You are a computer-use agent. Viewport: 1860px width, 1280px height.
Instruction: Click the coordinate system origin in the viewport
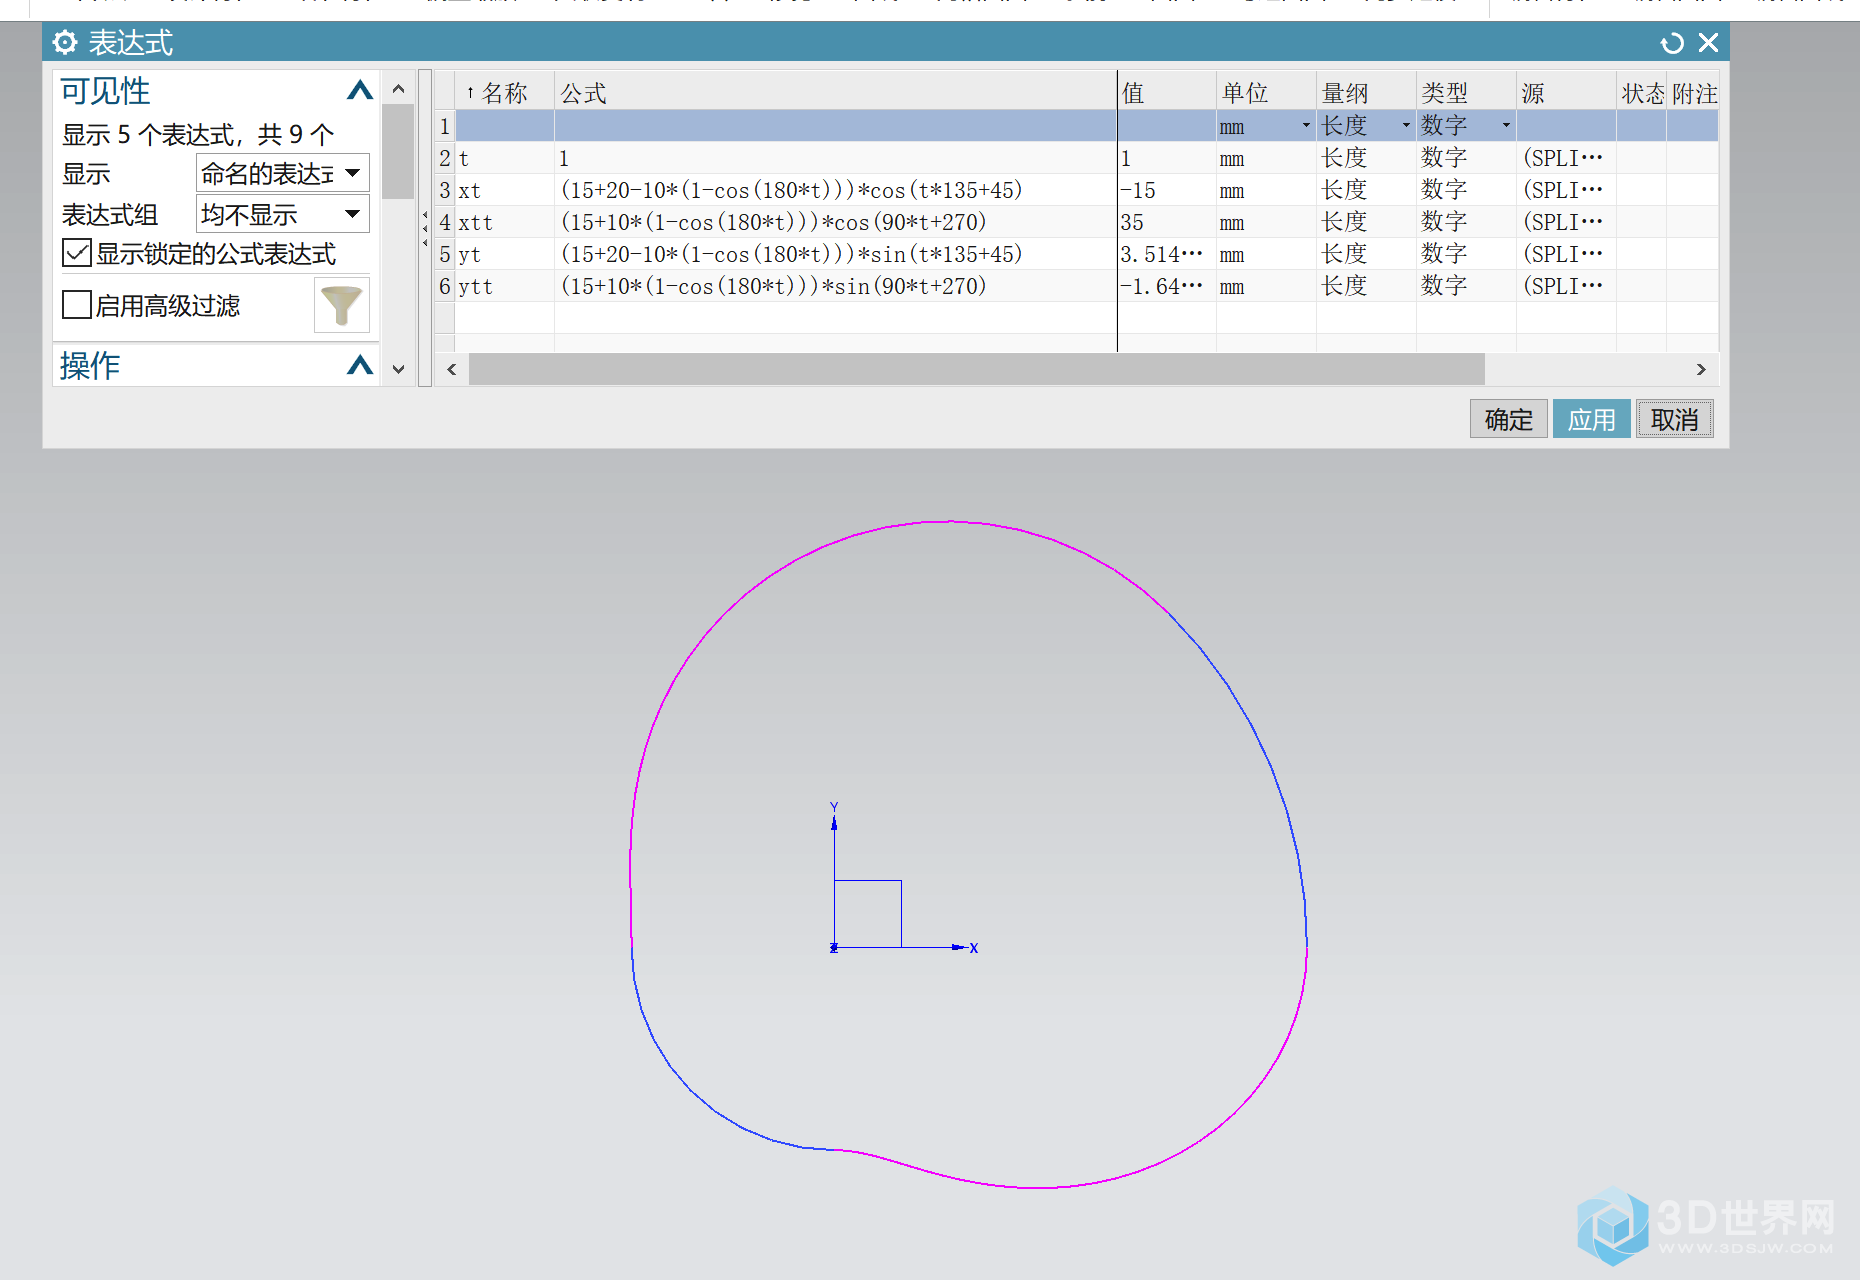[834, 947]
